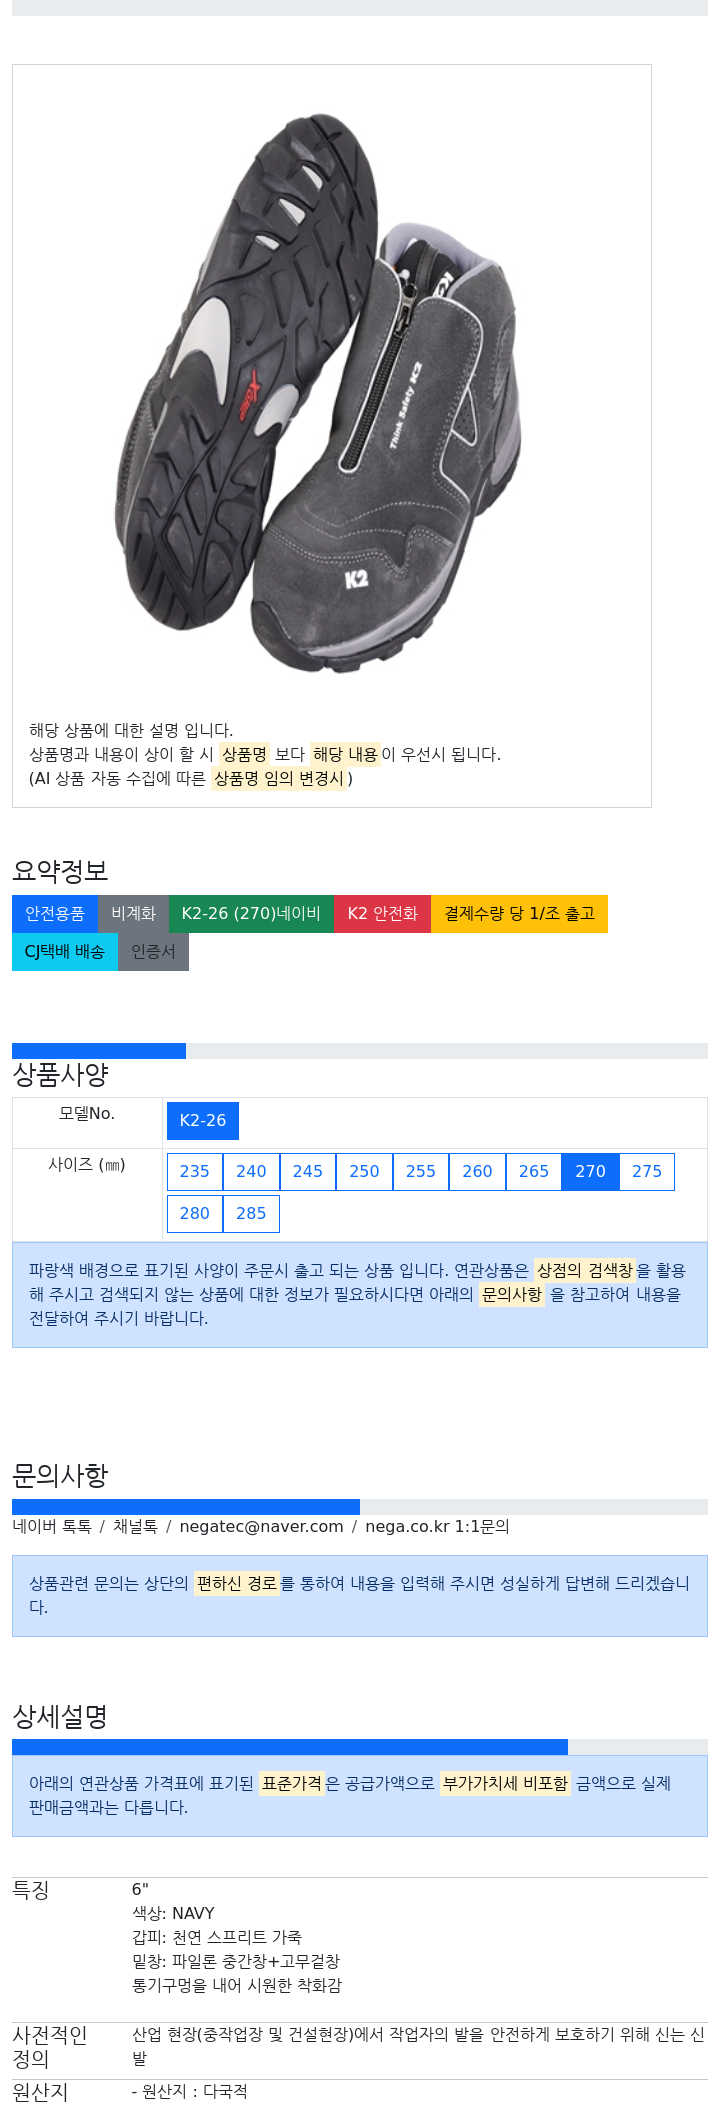Open nega.co.kr 1:1문의 link

click(437, 1527)
